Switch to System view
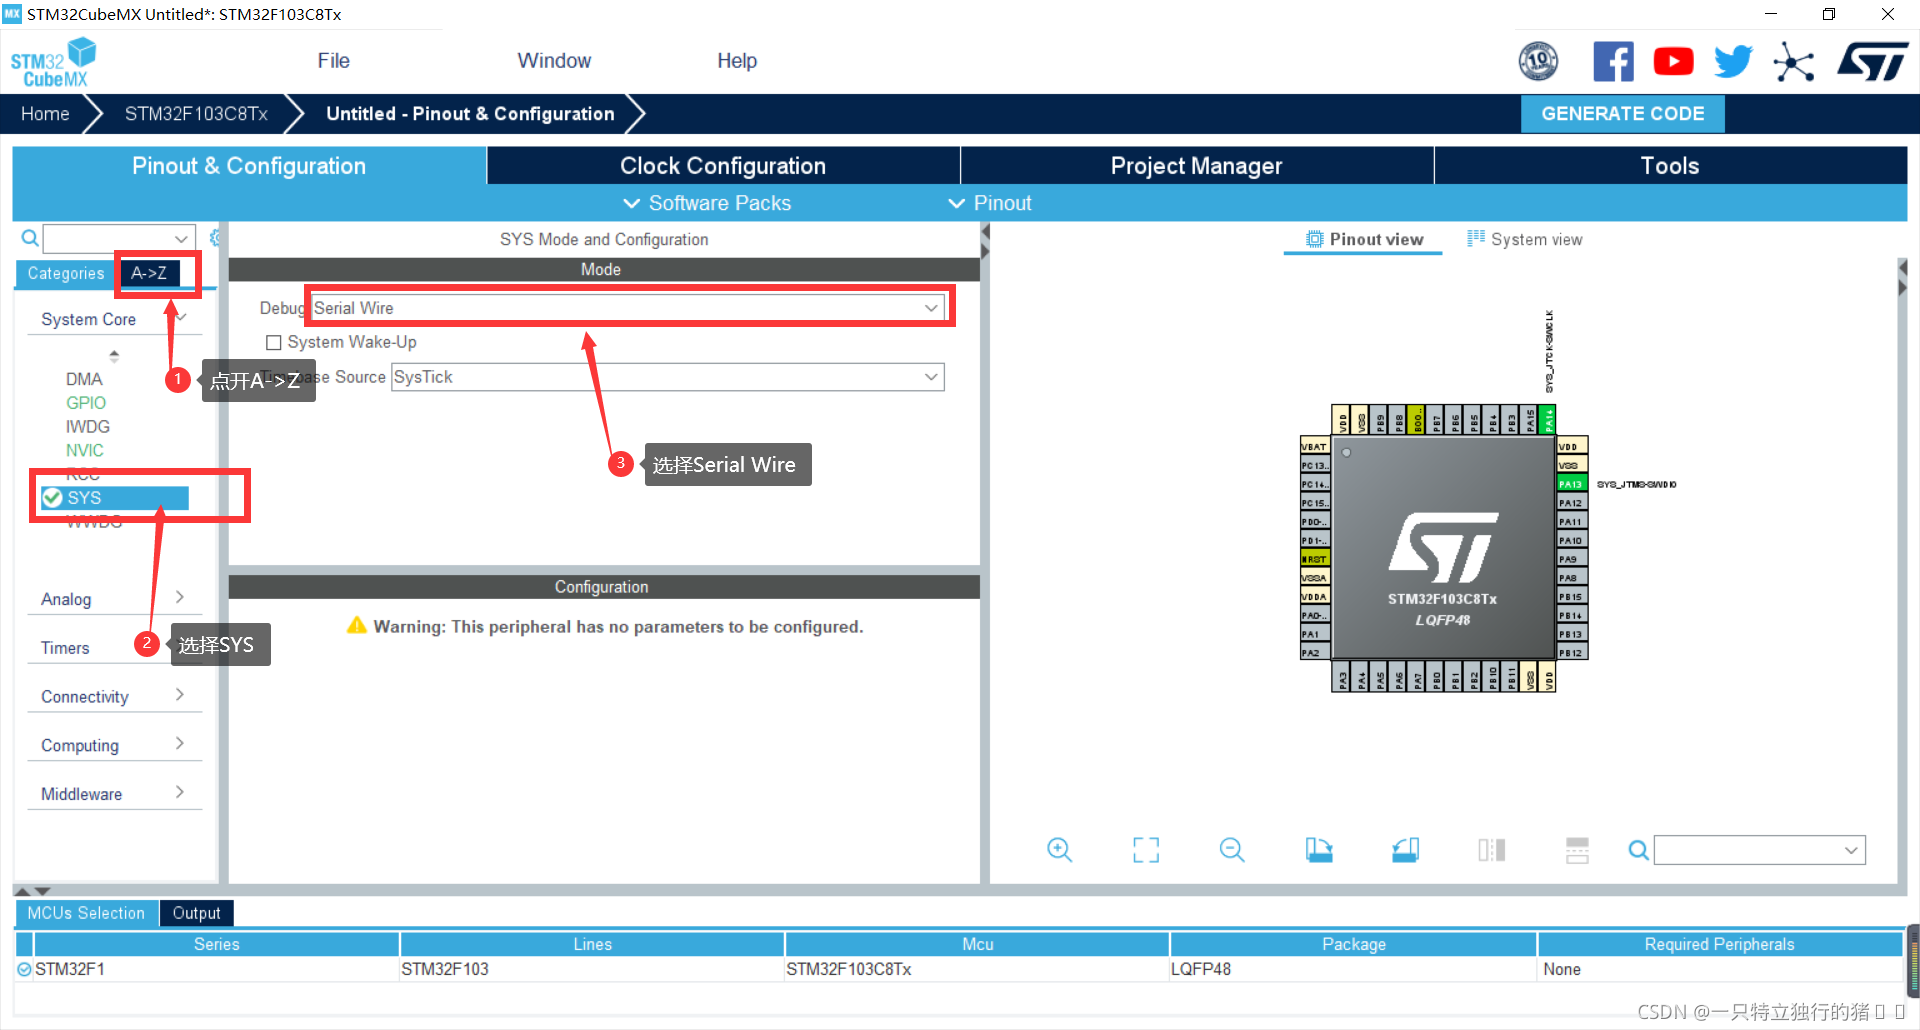Viewport: 1920px width, 1030px height. (1525, 239)
